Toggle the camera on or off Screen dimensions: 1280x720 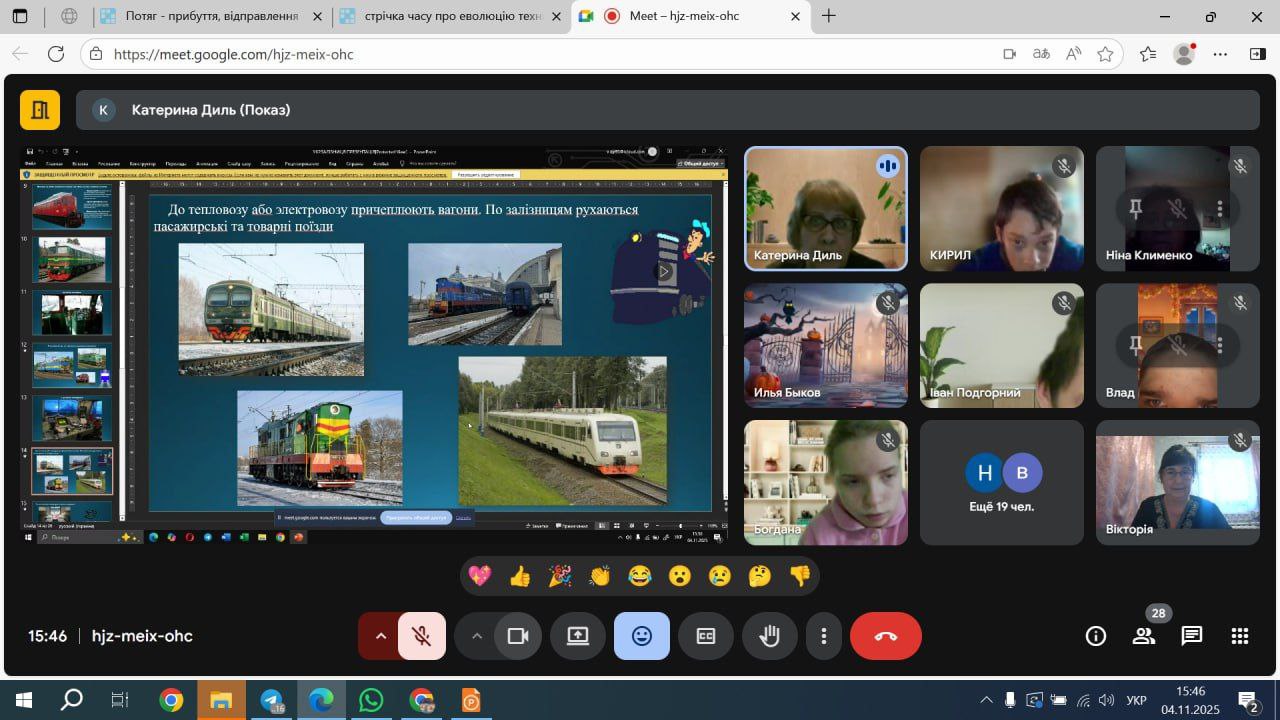pyautogui.click(x=517, y=636)
